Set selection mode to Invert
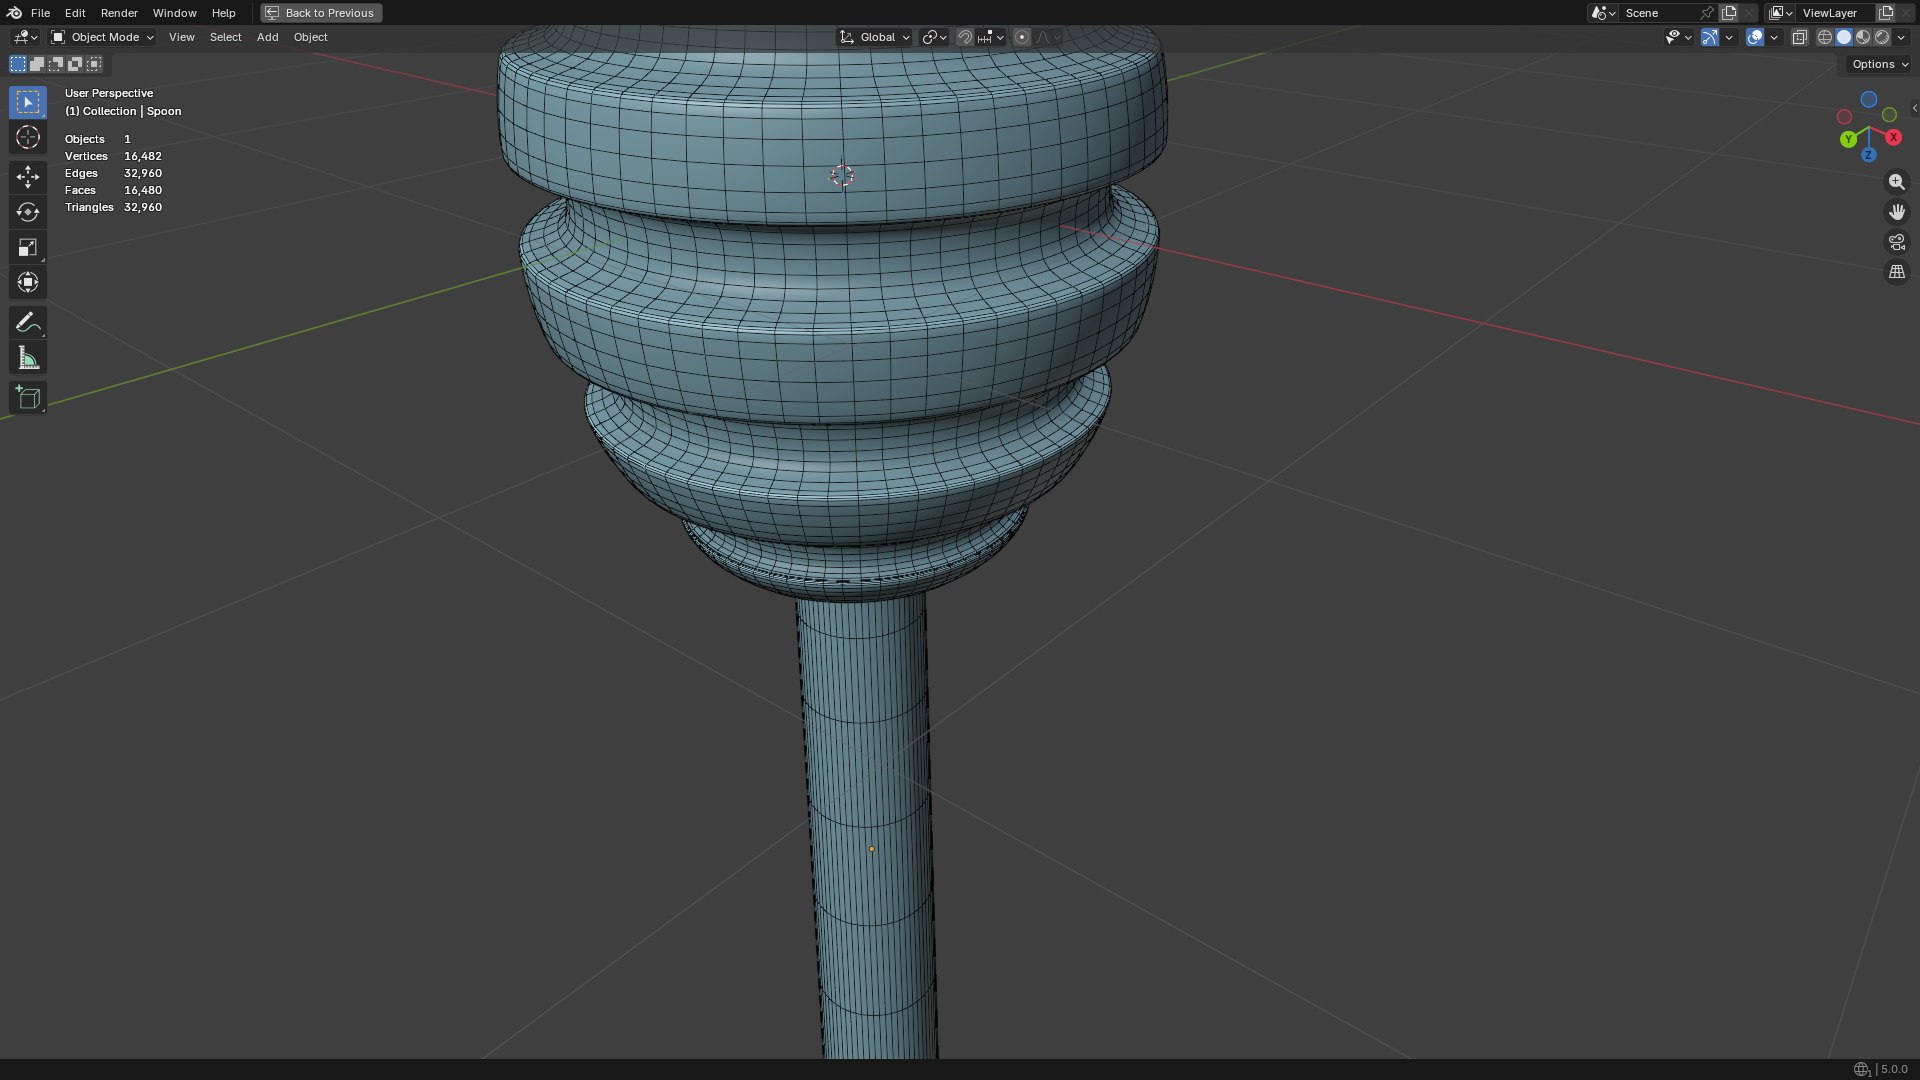The width and height of the screenshot is (1920, 1080). coord(75,64)
